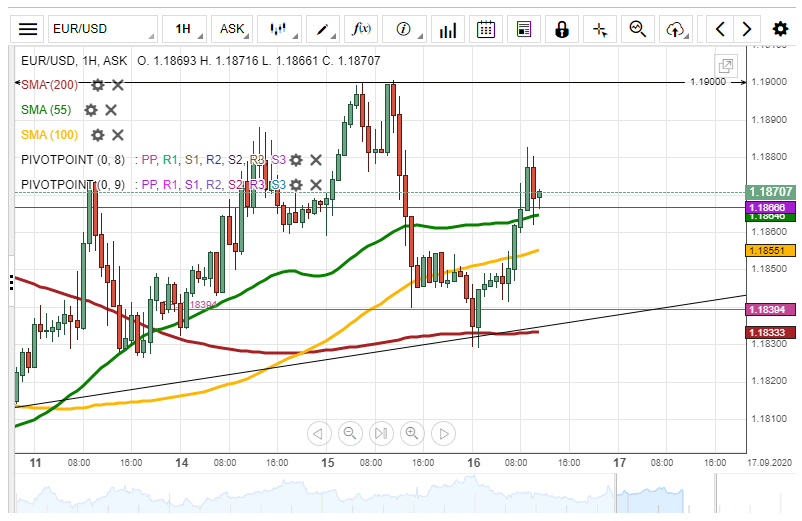Toggle the chart lock icon
The image size is (802, 521).
[x=562, y=29]
